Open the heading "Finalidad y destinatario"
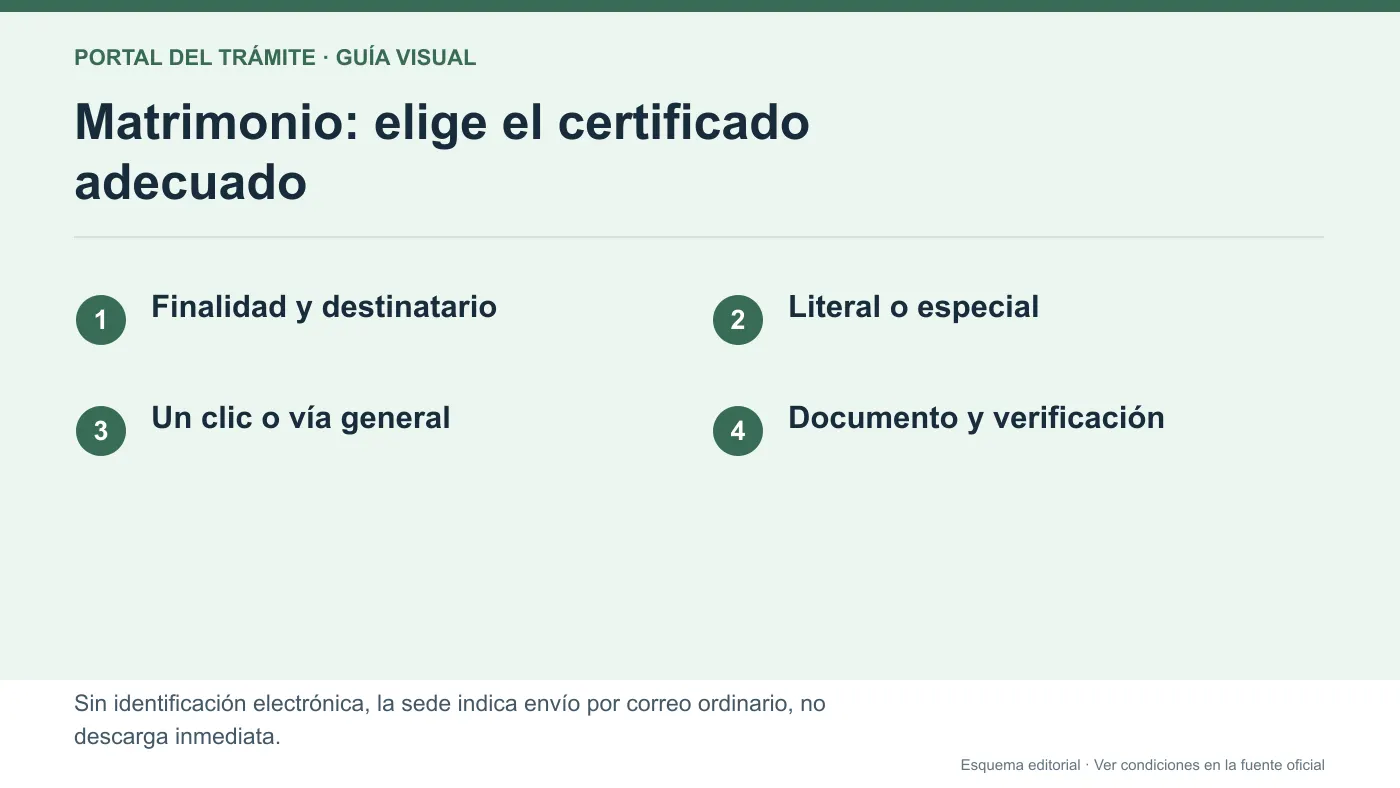The height and width of the screenshot is (788, 1400). tap(324, 307)
